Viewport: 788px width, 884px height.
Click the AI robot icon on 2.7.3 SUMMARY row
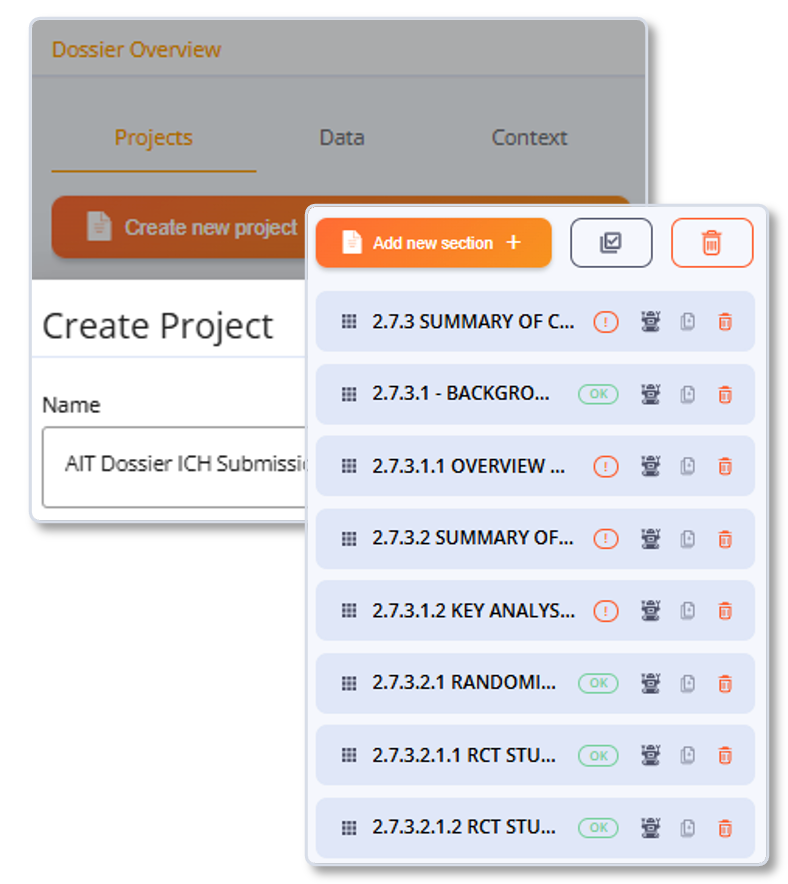[x=650, y=322]
